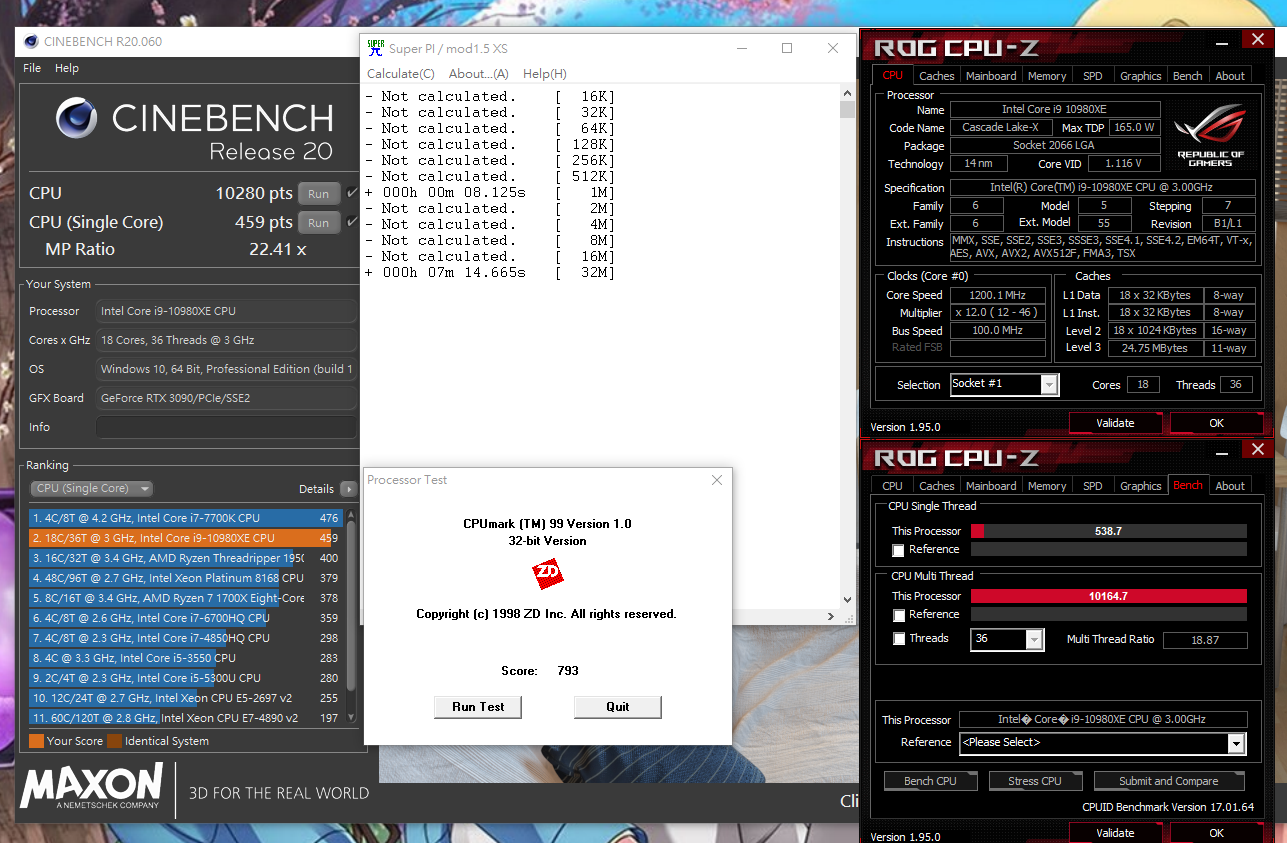1287x843 pixels.
Task: Click the Identical System brown swatch
Action: (x=114, y=741)
